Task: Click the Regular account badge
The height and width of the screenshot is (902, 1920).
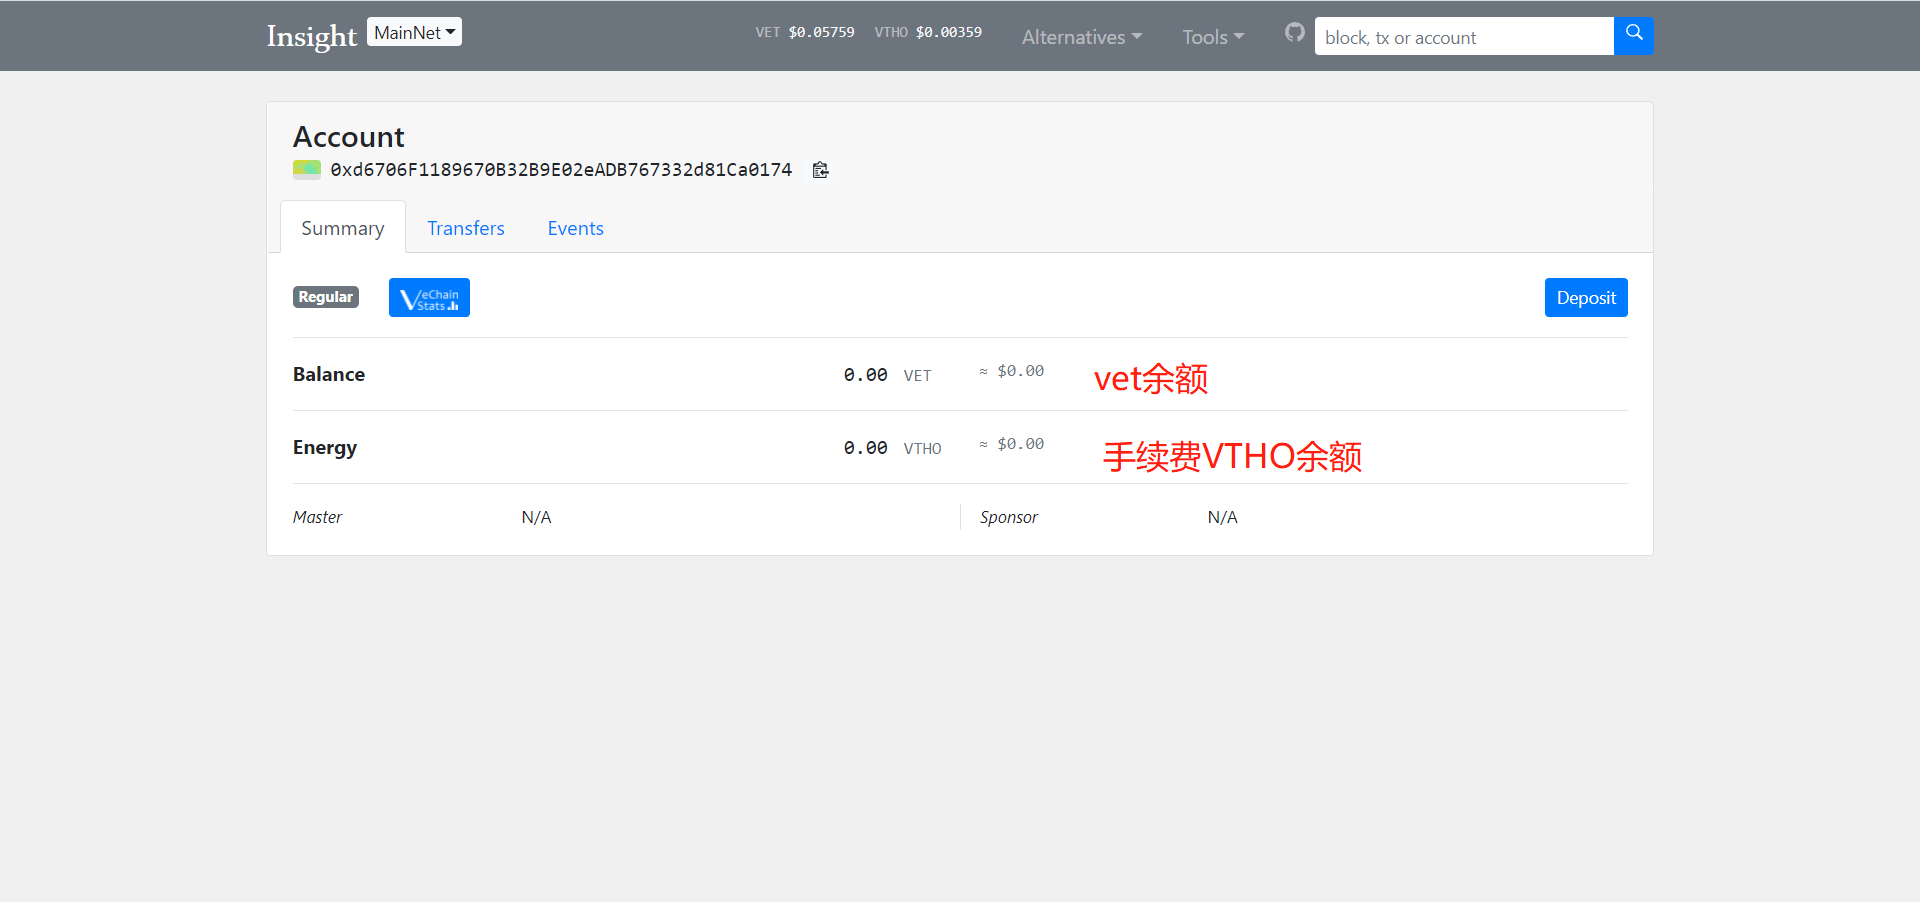Action: [x=325, y=297]
